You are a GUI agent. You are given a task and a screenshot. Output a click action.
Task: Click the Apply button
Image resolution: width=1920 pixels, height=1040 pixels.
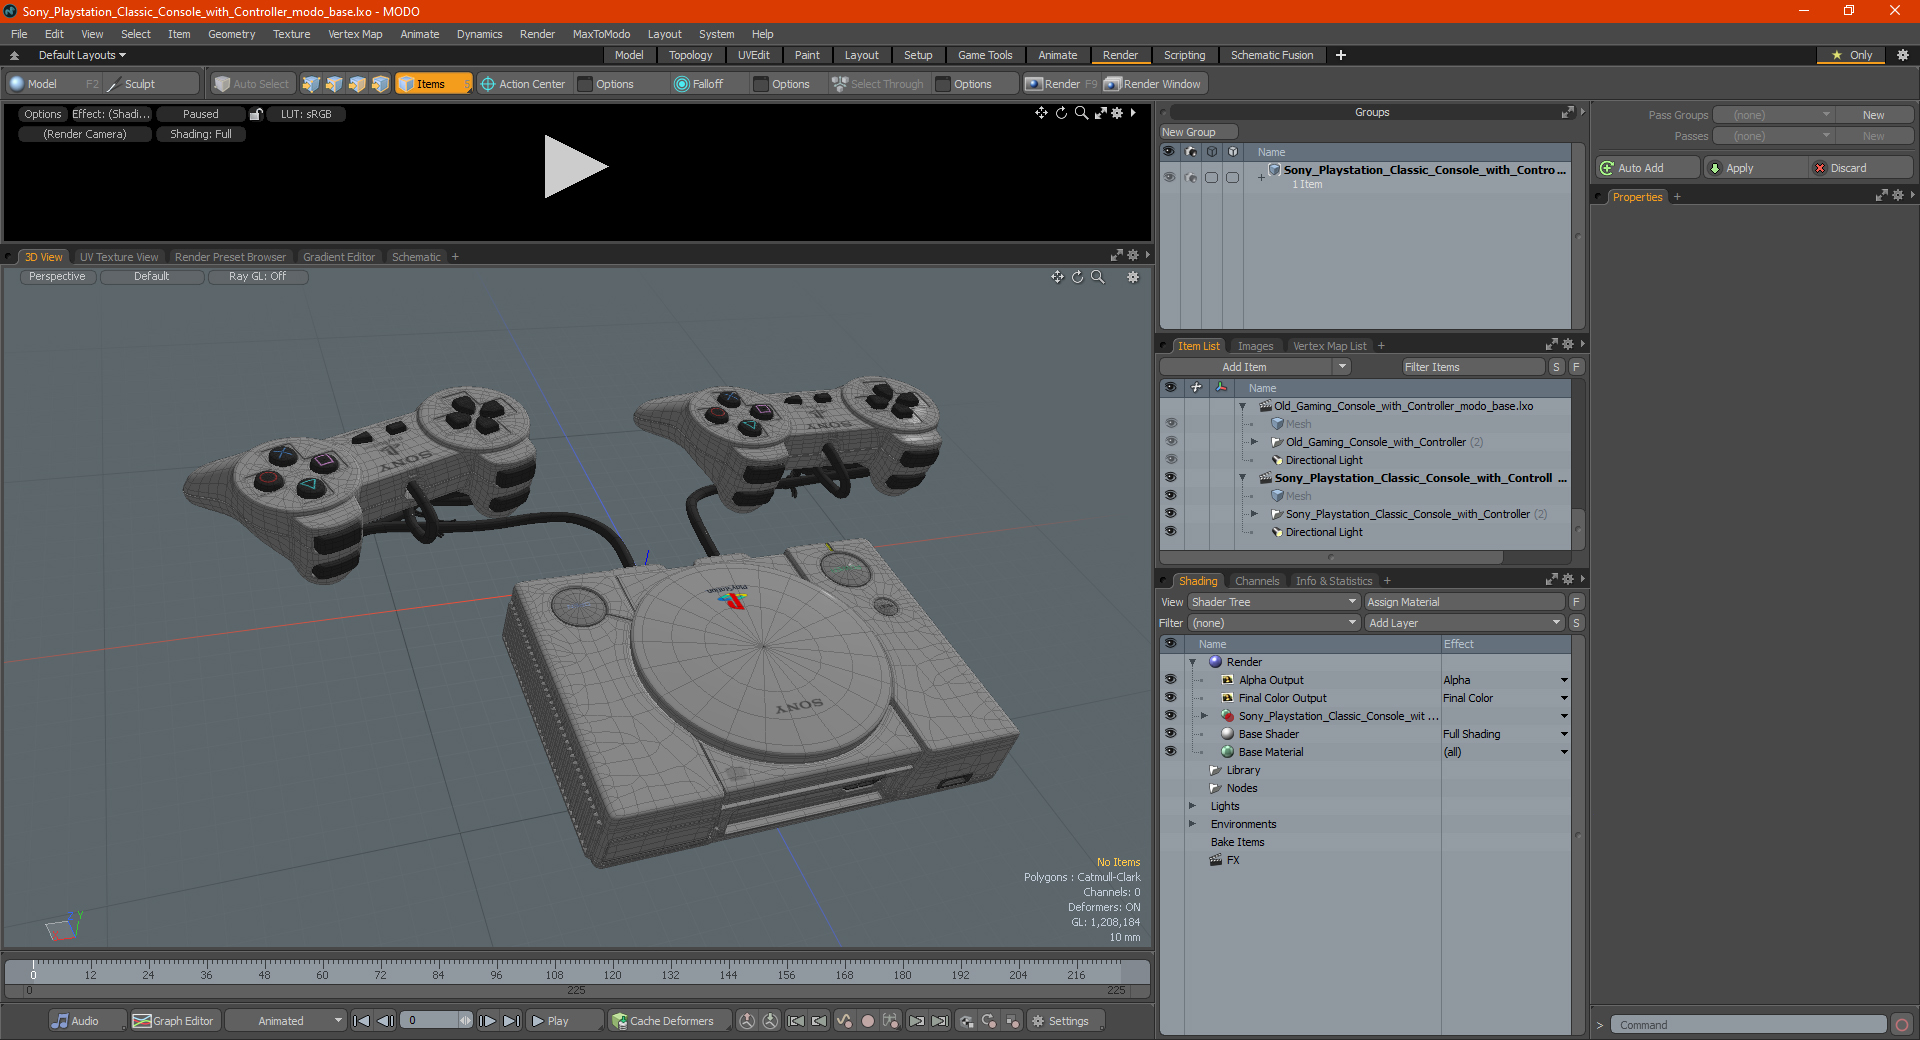click(1755, 168)
